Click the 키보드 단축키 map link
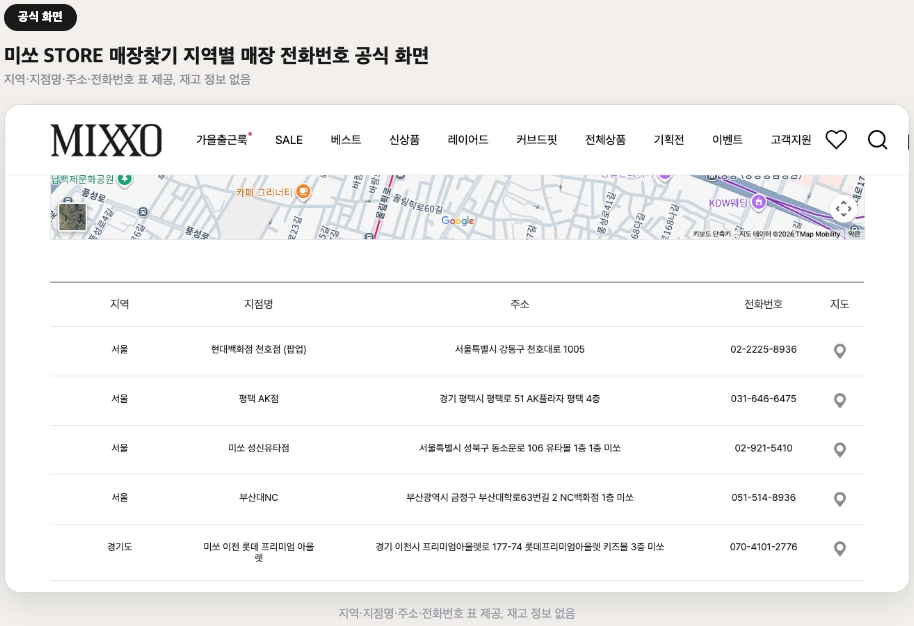914x626 pixels. coord(712,234)
